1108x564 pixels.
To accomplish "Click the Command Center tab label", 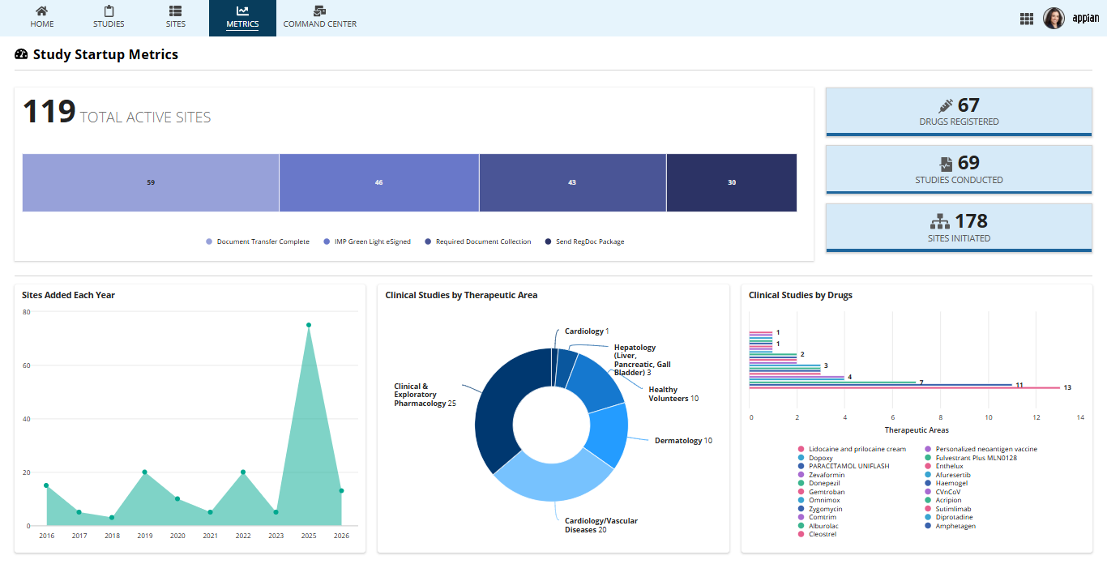I will [x=319, y=24].
